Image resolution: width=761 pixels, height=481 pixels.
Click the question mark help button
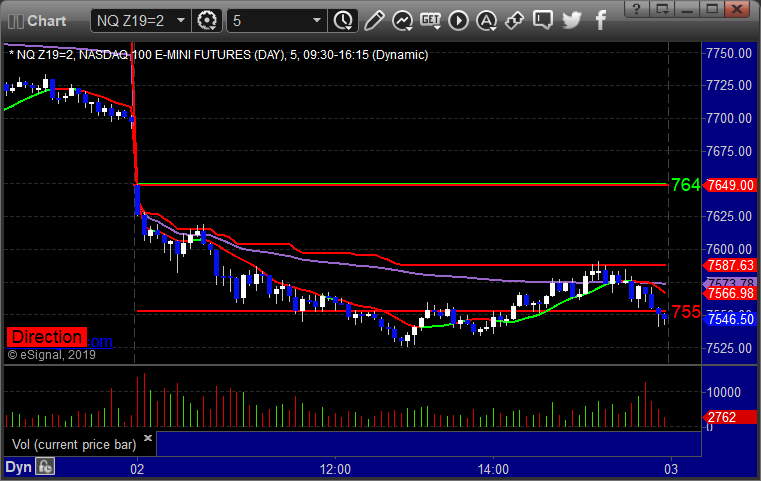click(x=636, y=9)
